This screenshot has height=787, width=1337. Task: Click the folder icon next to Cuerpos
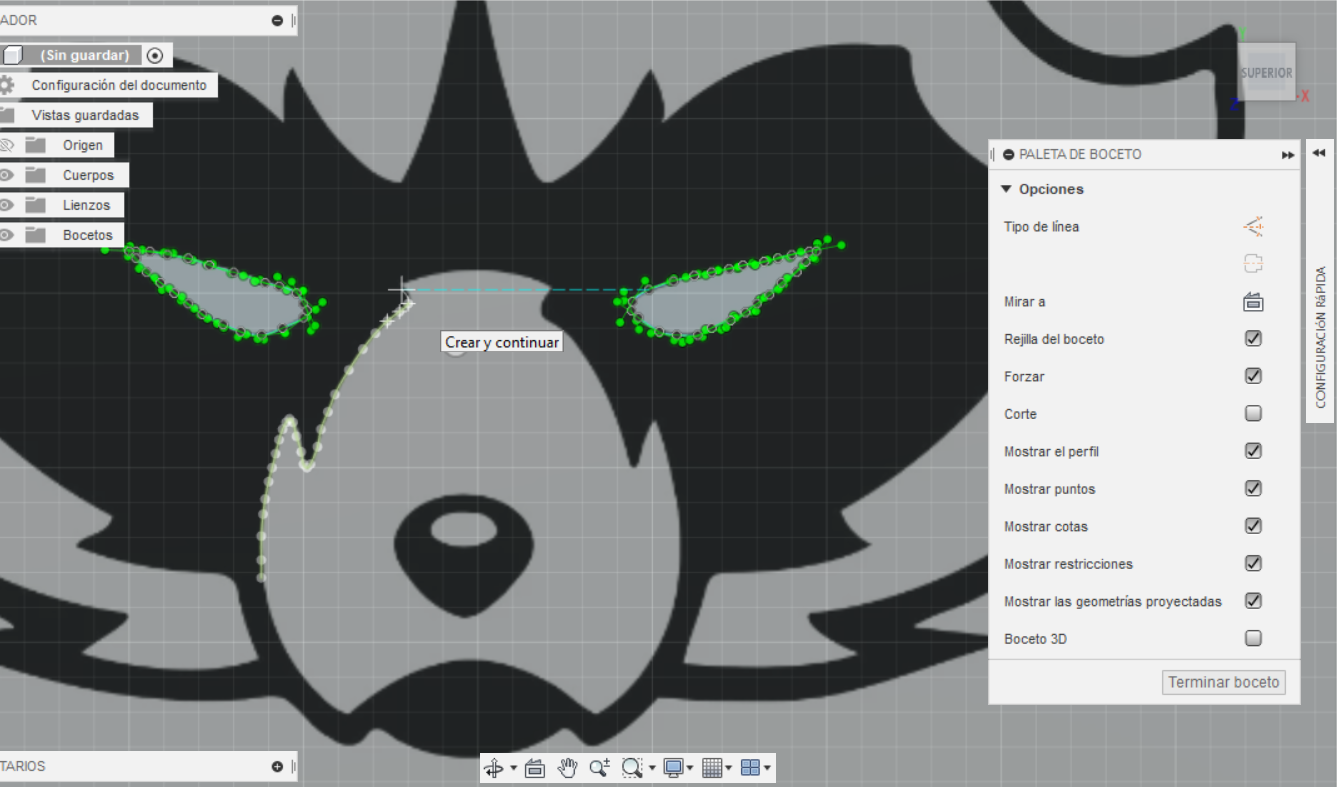coord(36,175)
